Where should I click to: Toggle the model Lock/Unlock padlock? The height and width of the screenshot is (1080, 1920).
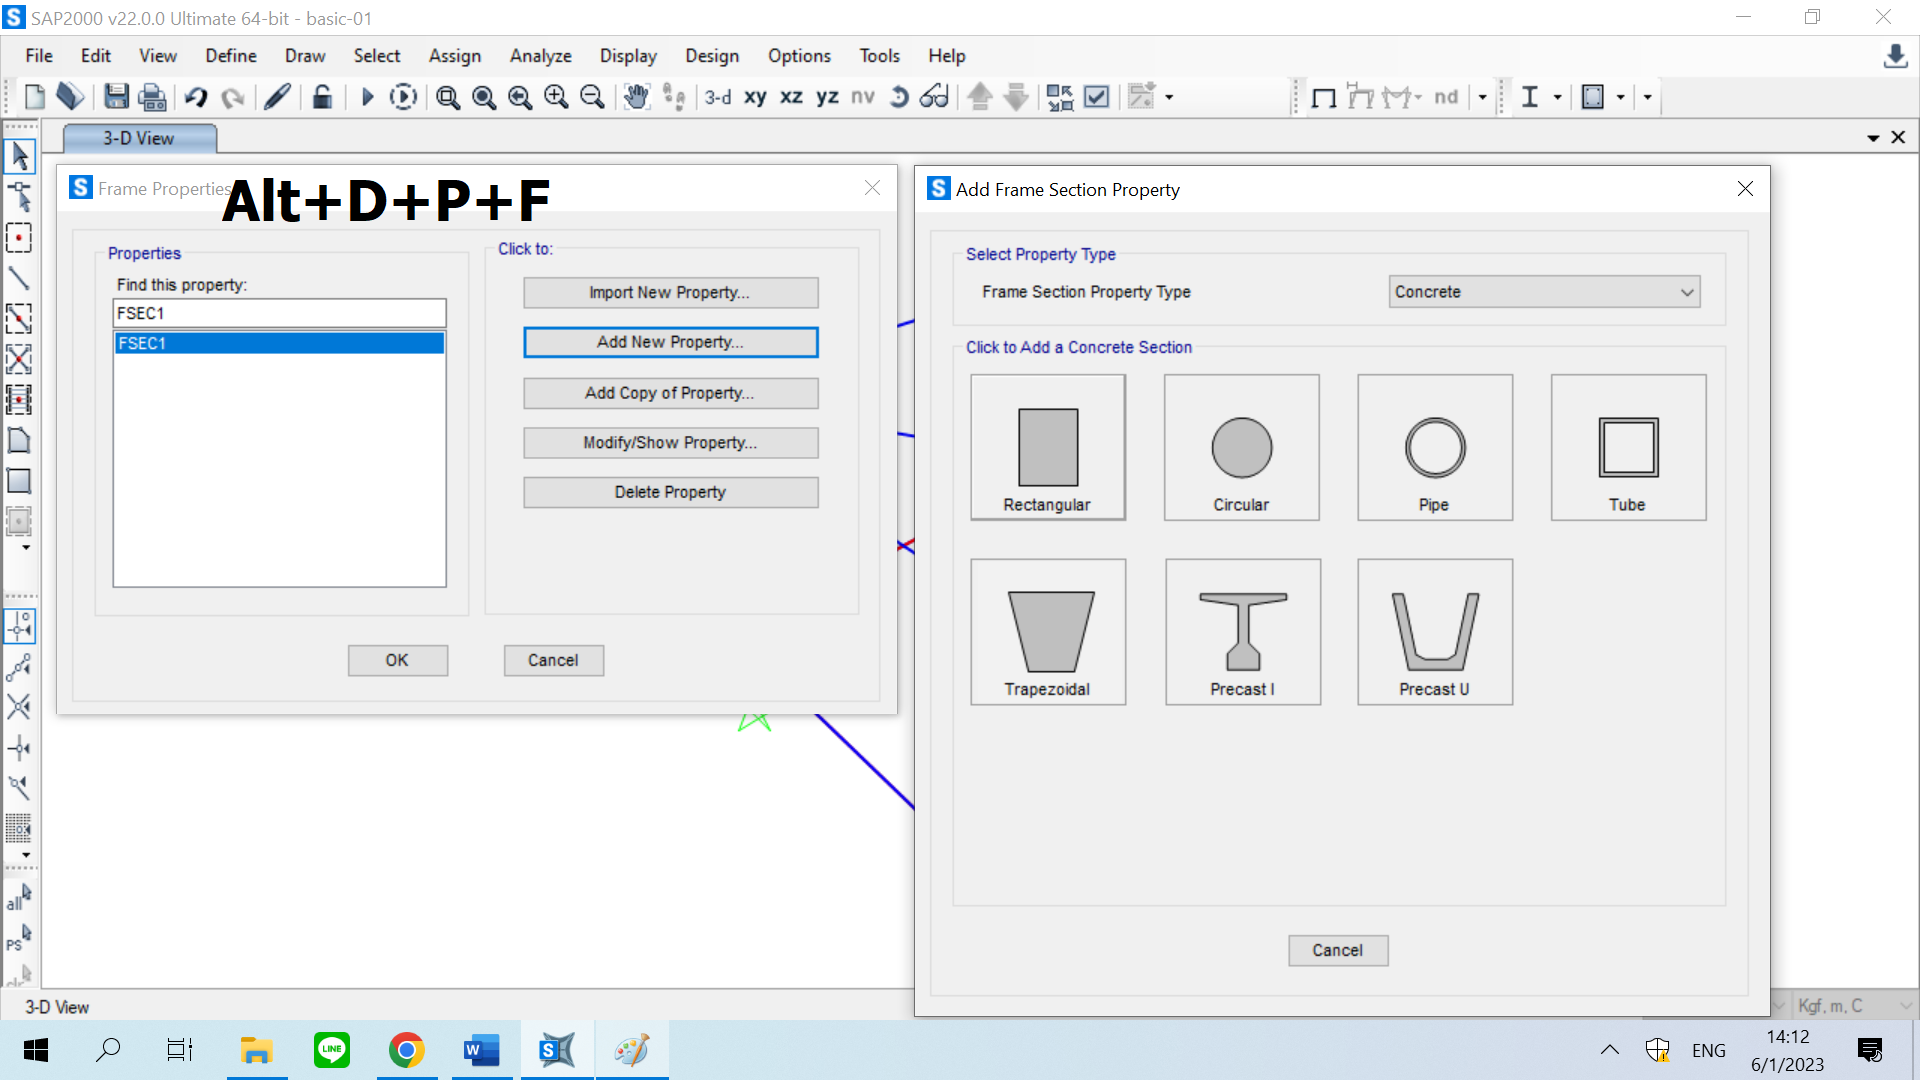[x=322, y=97]
